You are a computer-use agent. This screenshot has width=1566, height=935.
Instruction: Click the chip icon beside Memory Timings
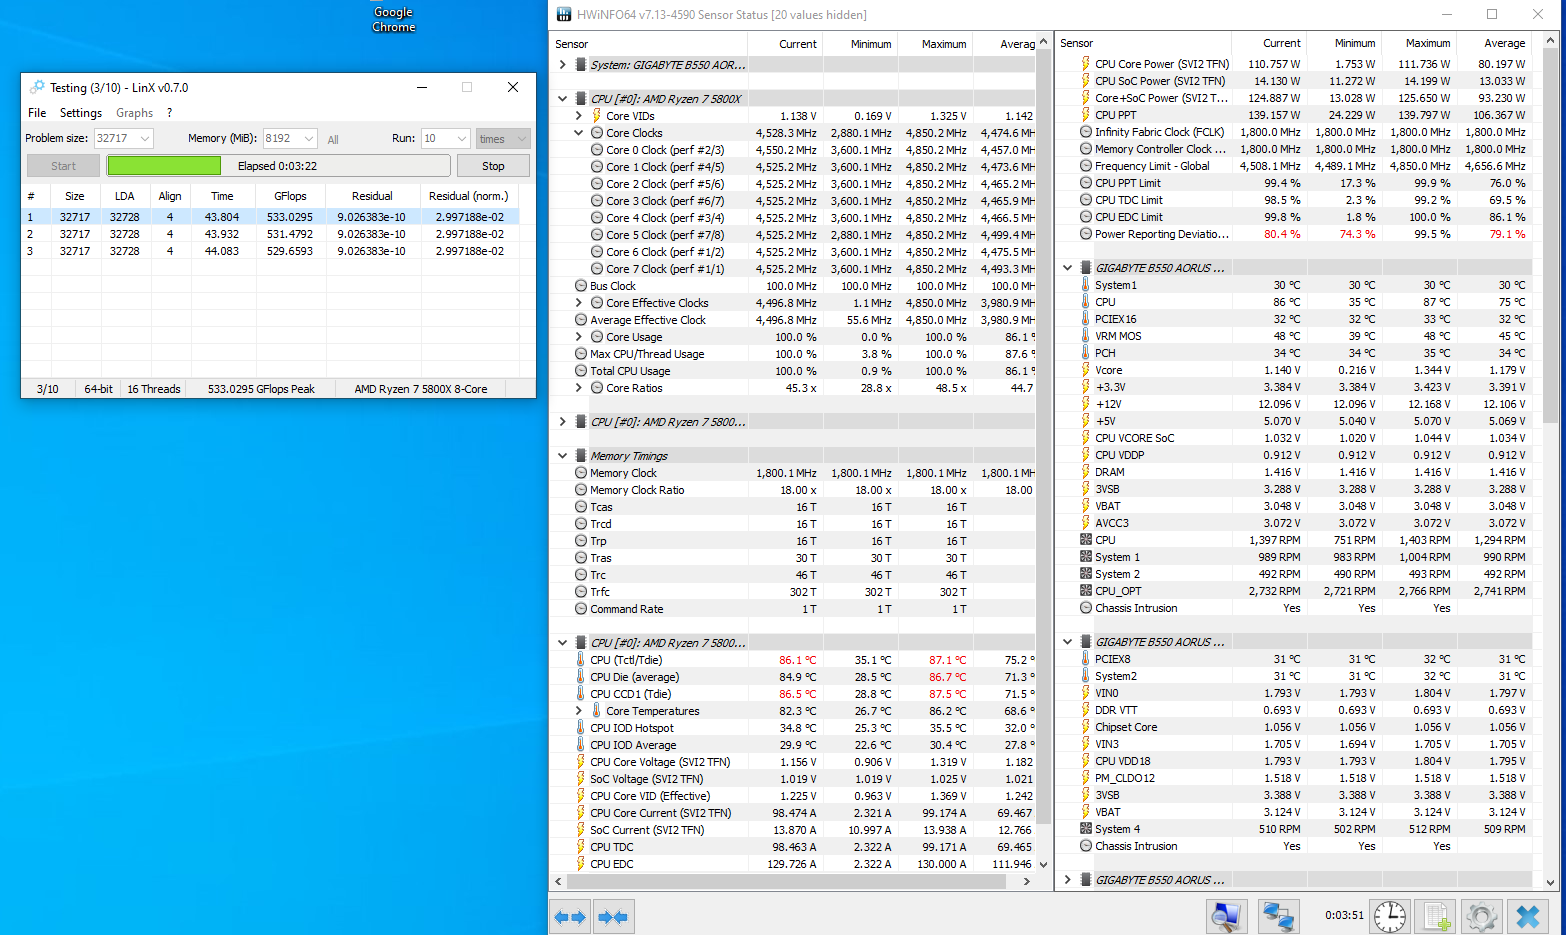(x=581, y=456)
